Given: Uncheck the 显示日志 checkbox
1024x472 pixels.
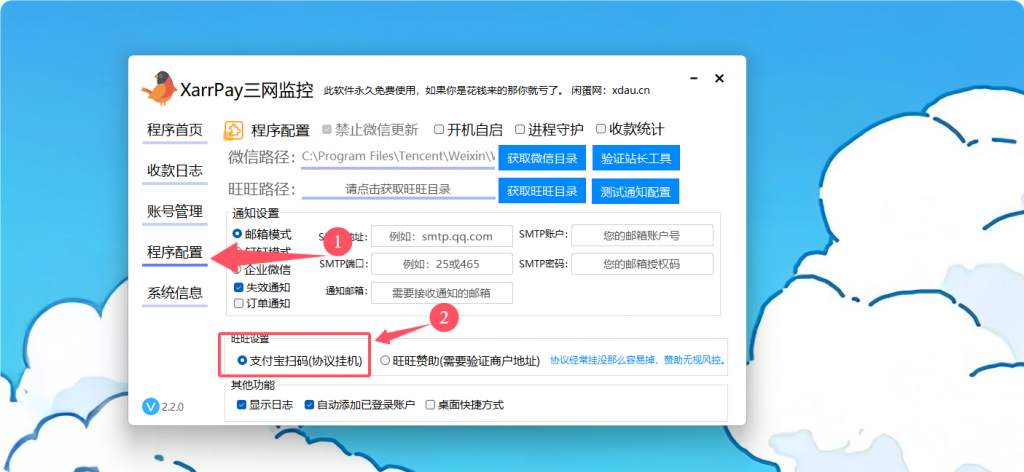Looking at the screenshot, I should pos(241,405).
